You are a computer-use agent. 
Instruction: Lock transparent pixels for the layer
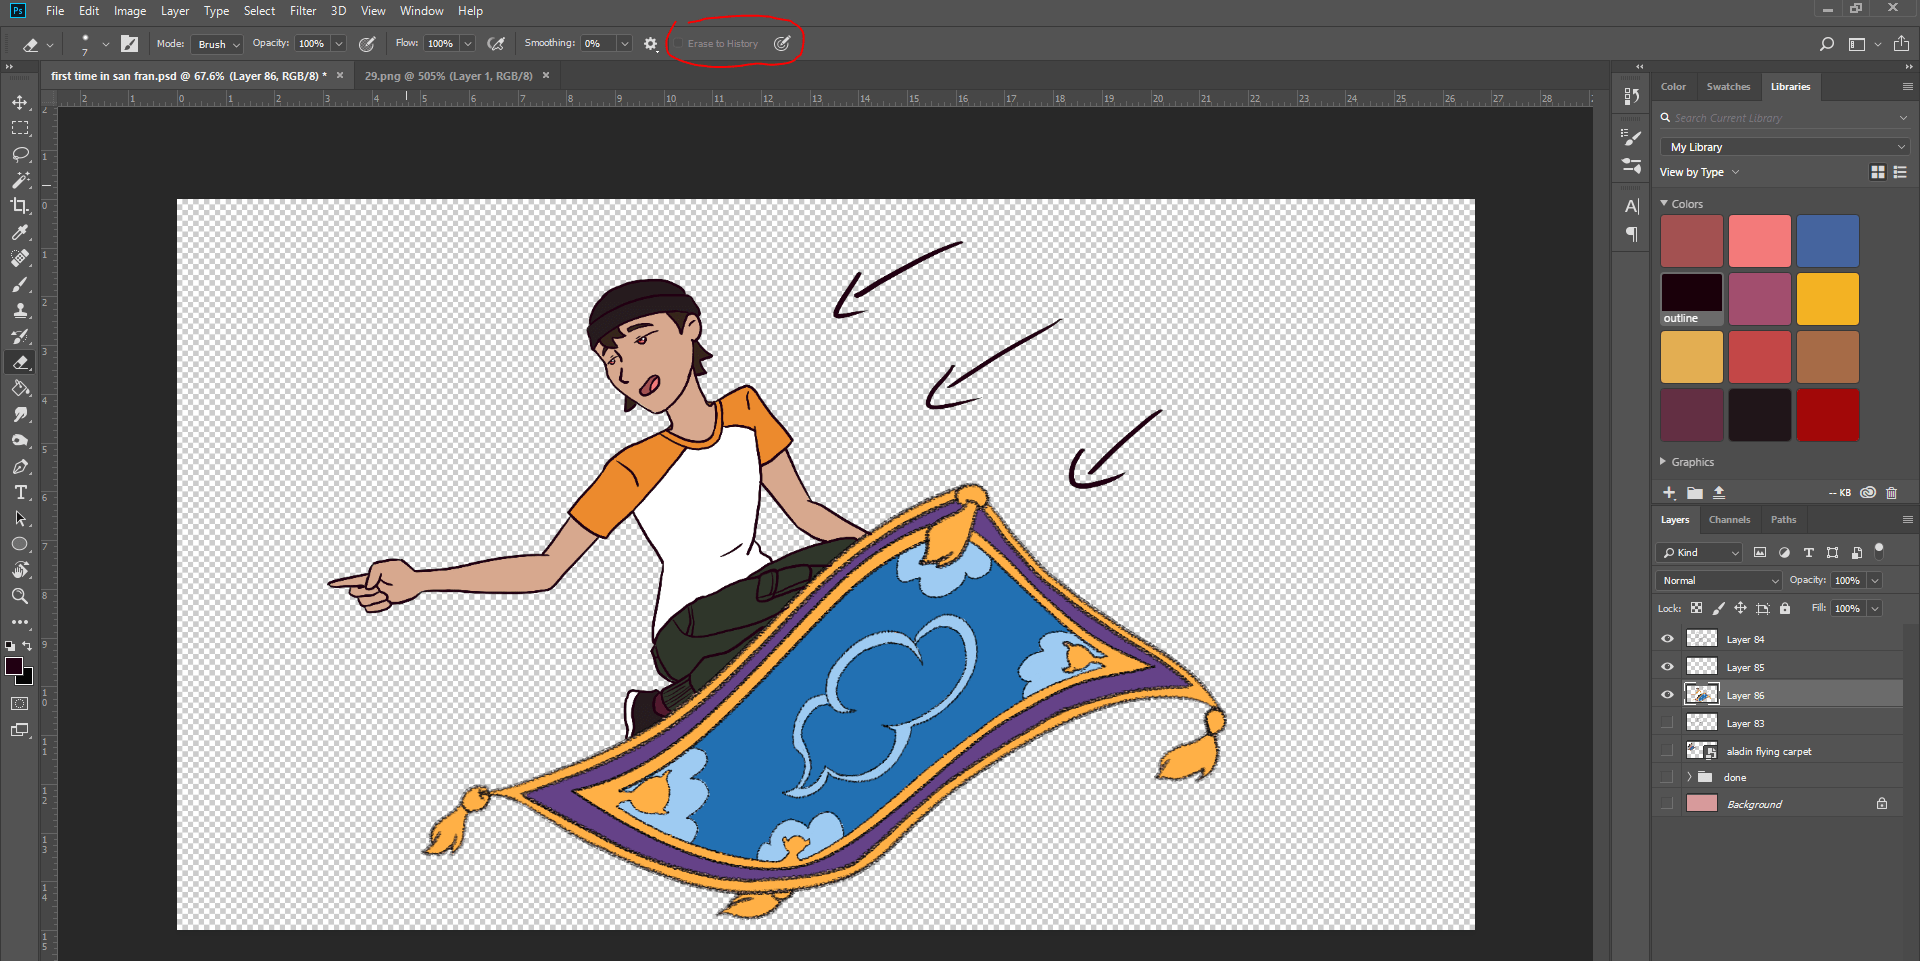pyautogui.click(x=1697, y=608)
